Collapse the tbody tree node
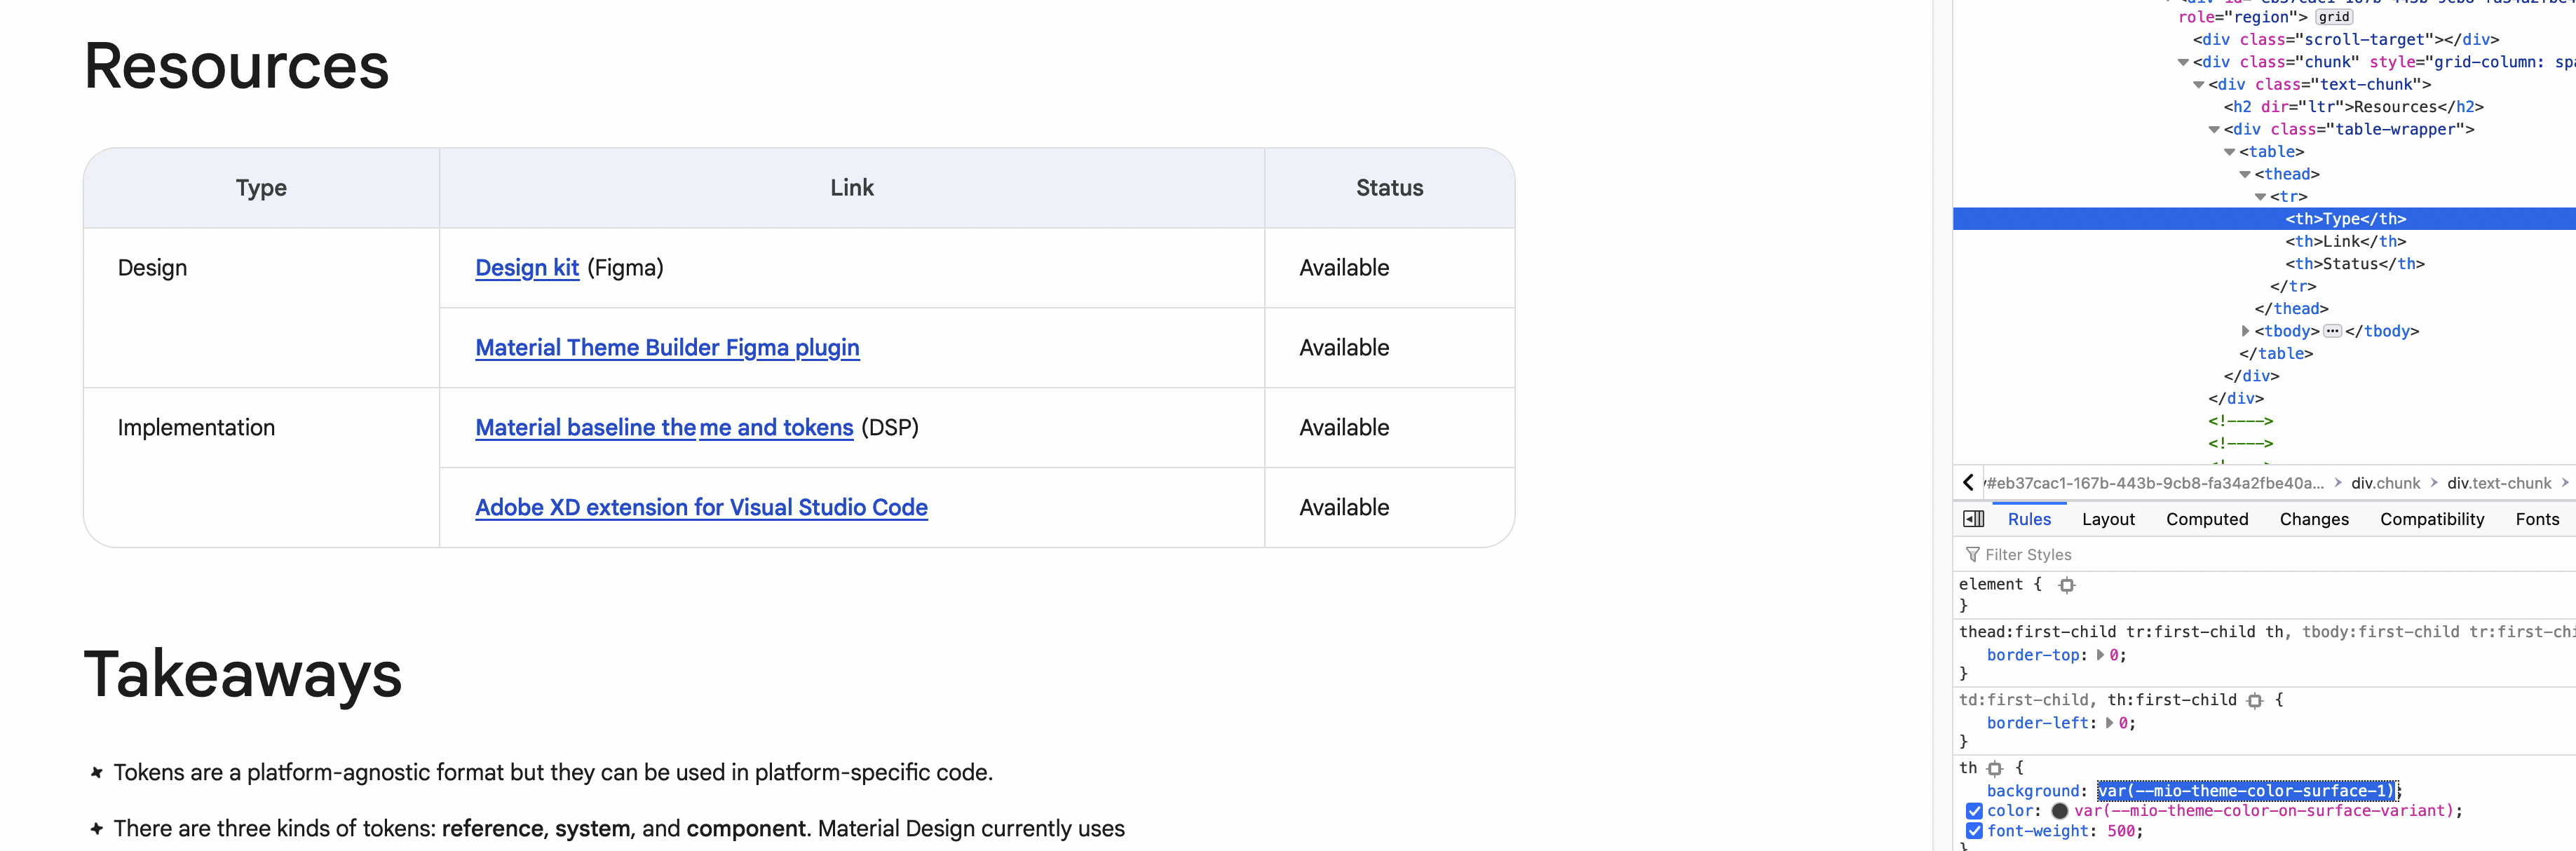Viewport: 2576px width, 851px height. point(2246,330)
